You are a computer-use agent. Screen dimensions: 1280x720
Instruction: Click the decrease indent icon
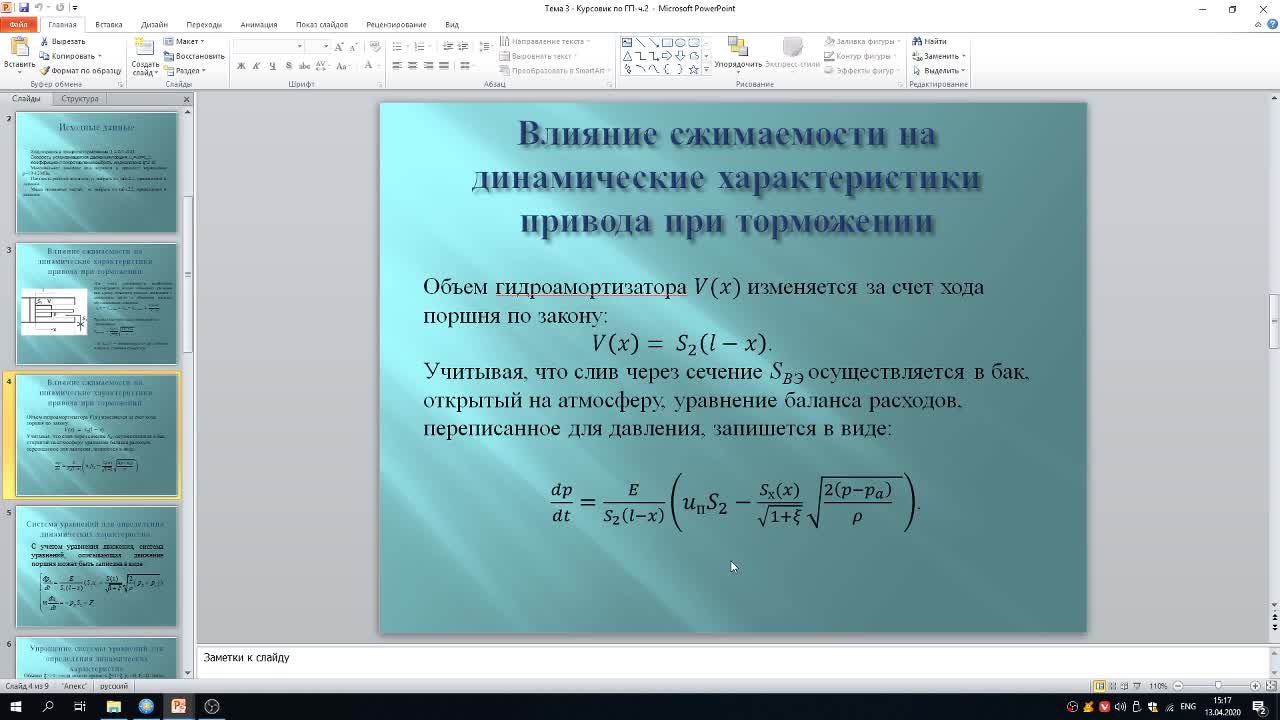click(x=448, y=47)
